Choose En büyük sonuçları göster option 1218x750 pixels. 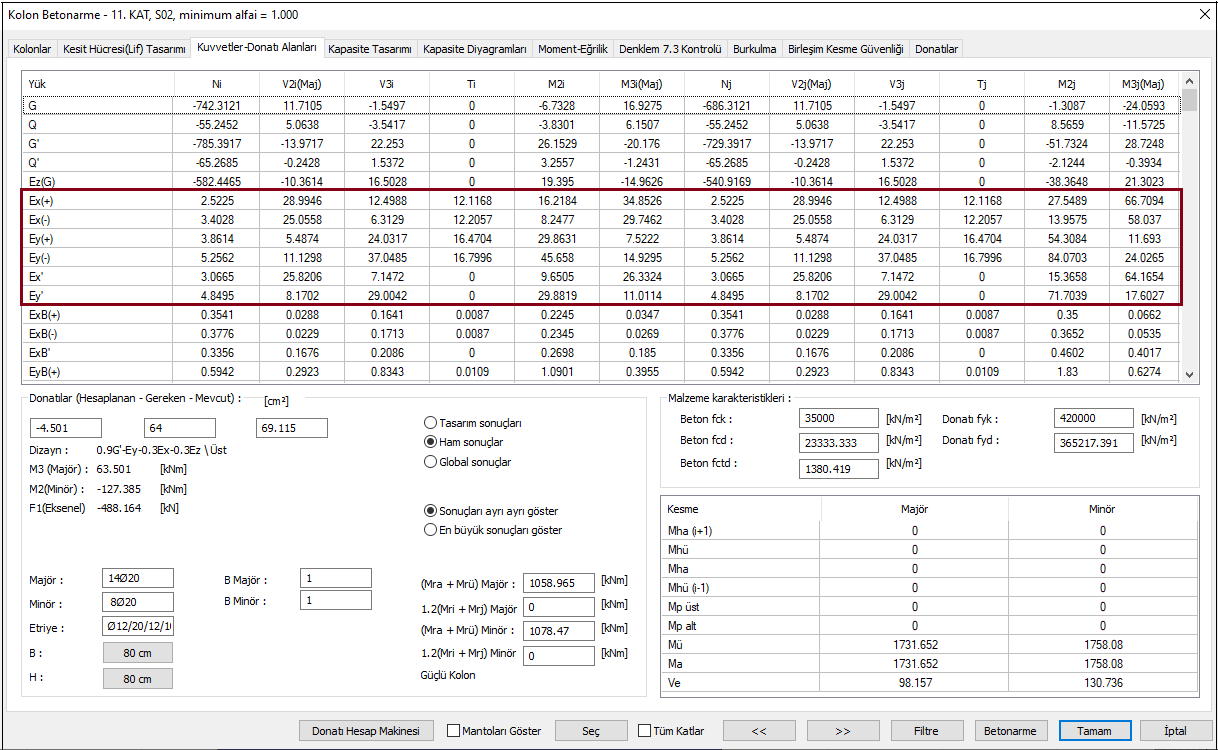431,530
